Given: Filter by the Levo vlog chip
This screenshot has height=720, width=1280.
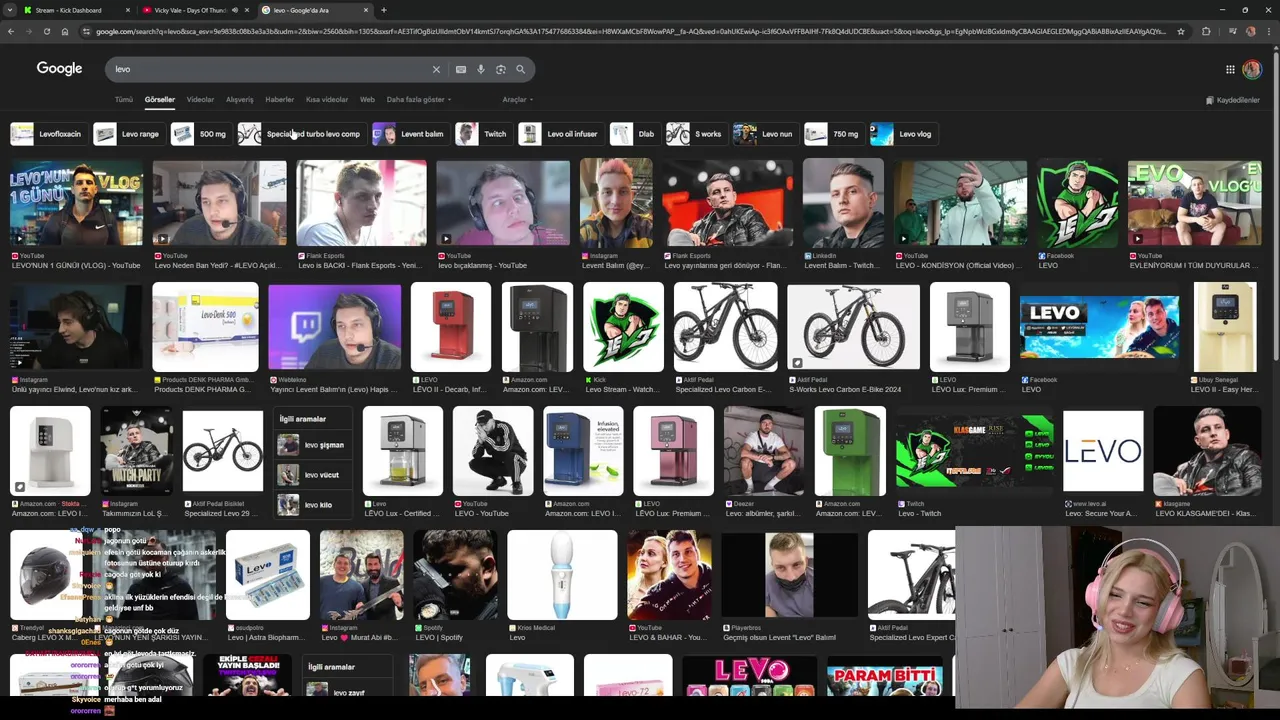Looking at the screenshot, I should (x=903, y=134).
